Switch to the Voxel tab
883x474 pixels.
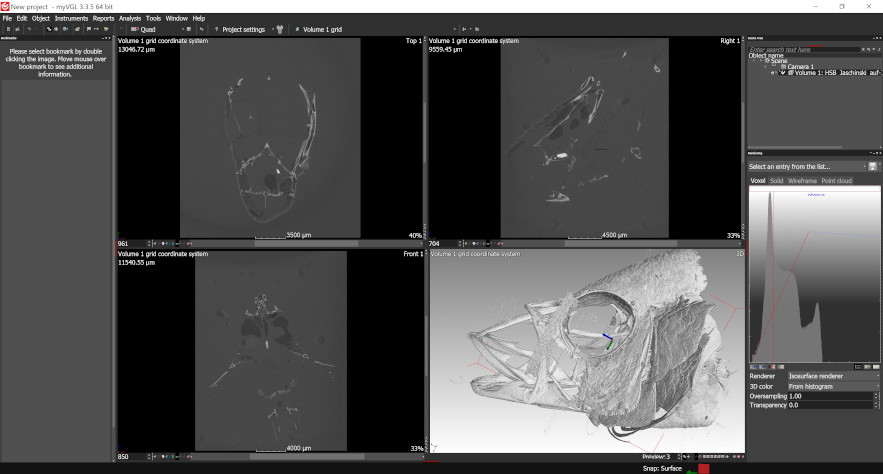click(x=758, y=181)
